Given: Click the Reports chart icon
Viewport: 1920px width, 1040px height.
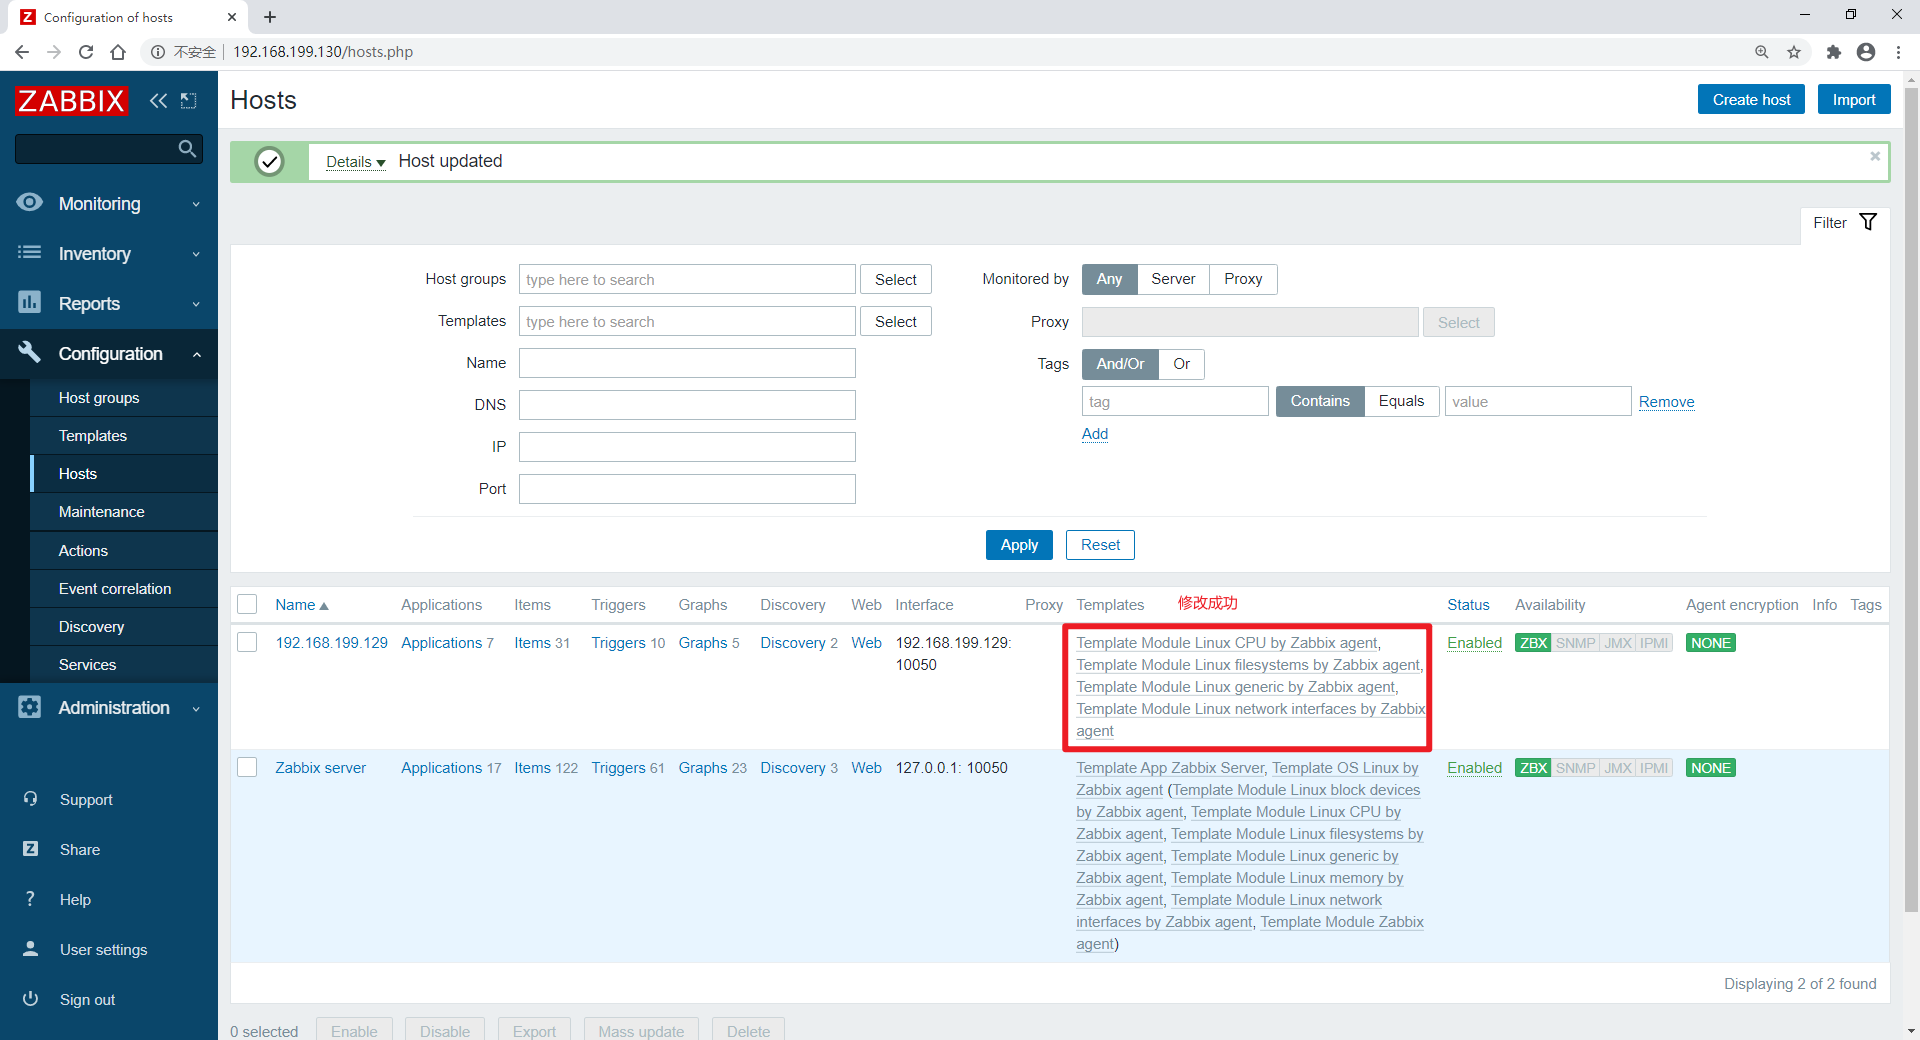Looking at the screenshot, I should pyautogui.click(x=30, y=302).
